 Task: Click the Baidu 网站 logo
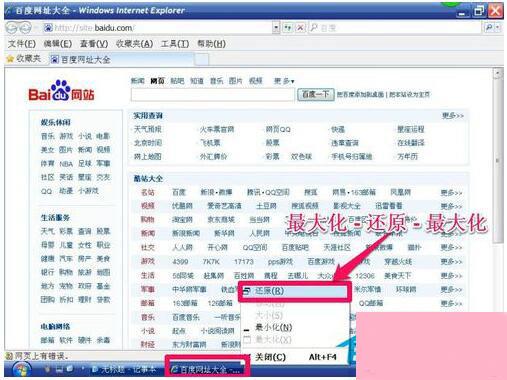tap(61, 91)
